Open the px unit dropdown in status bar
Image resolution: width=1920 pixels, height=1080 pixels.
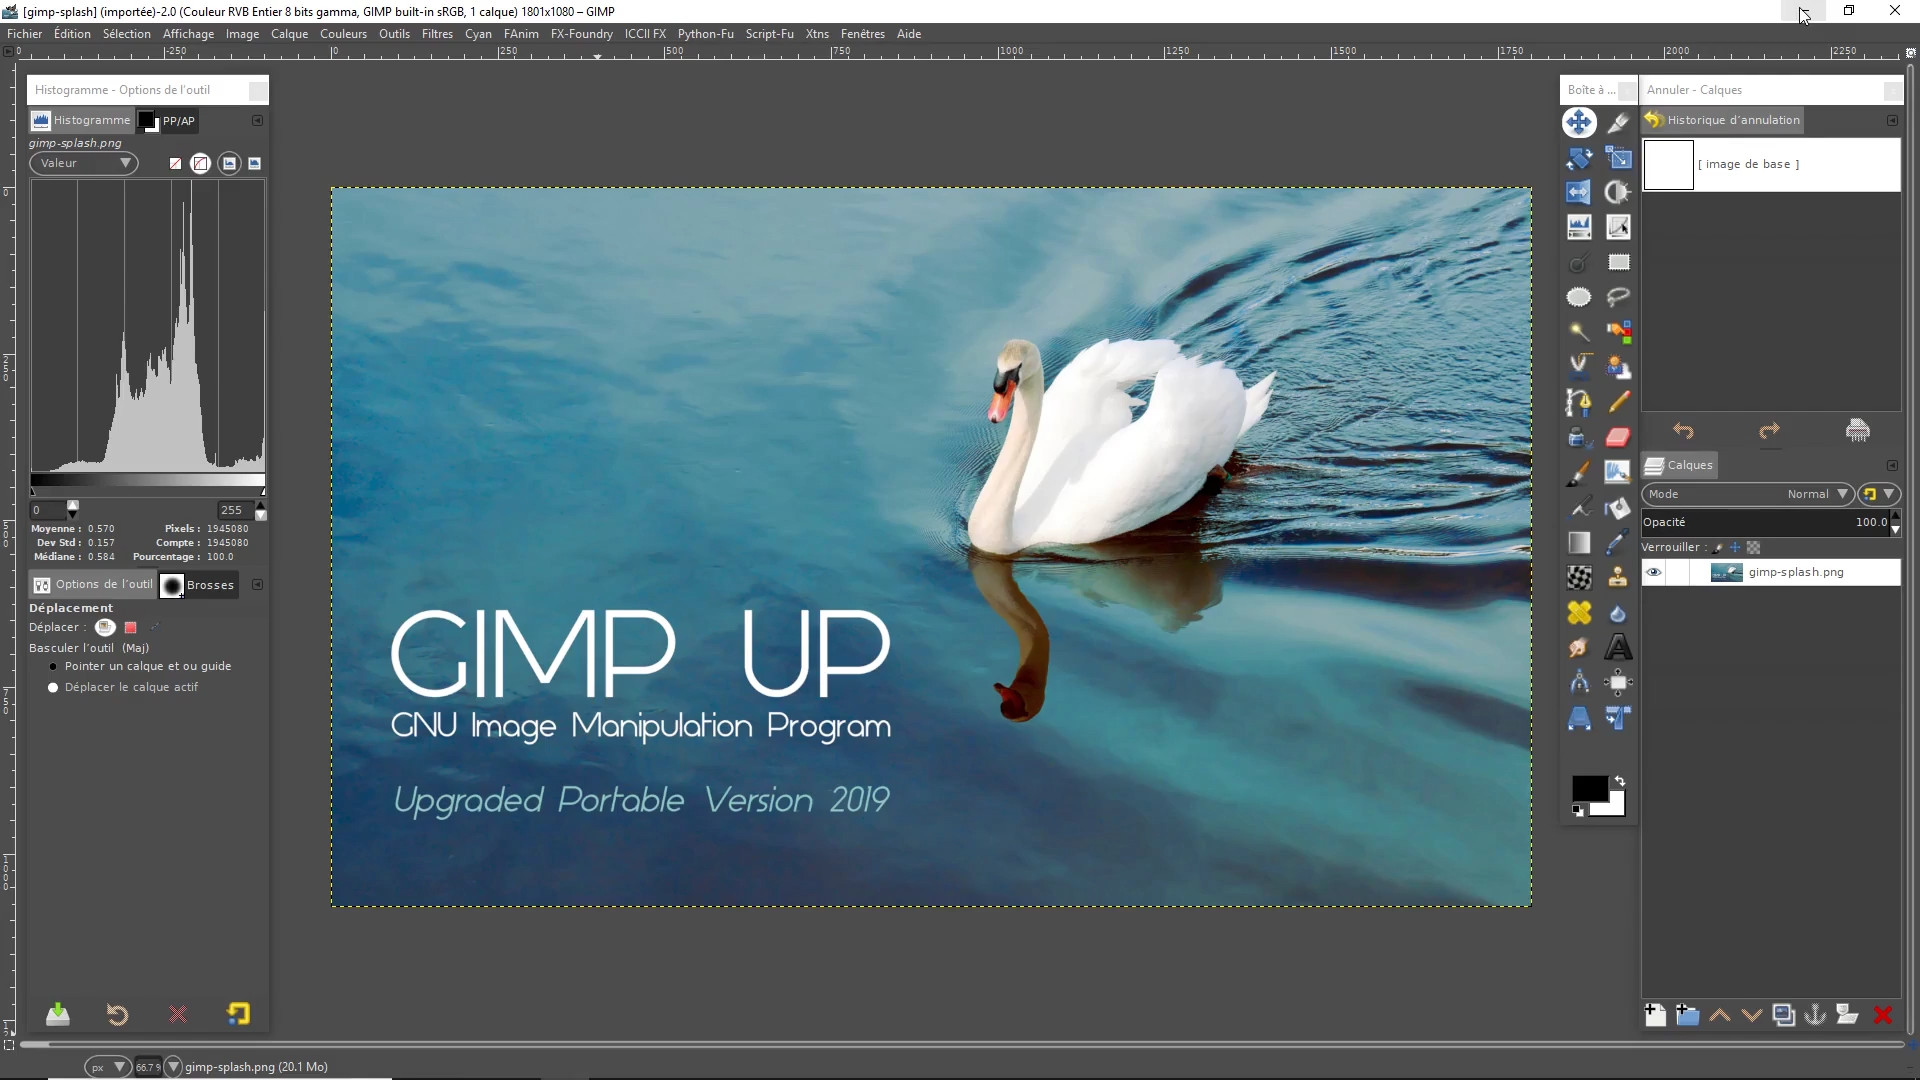(x=106, y=1067)
